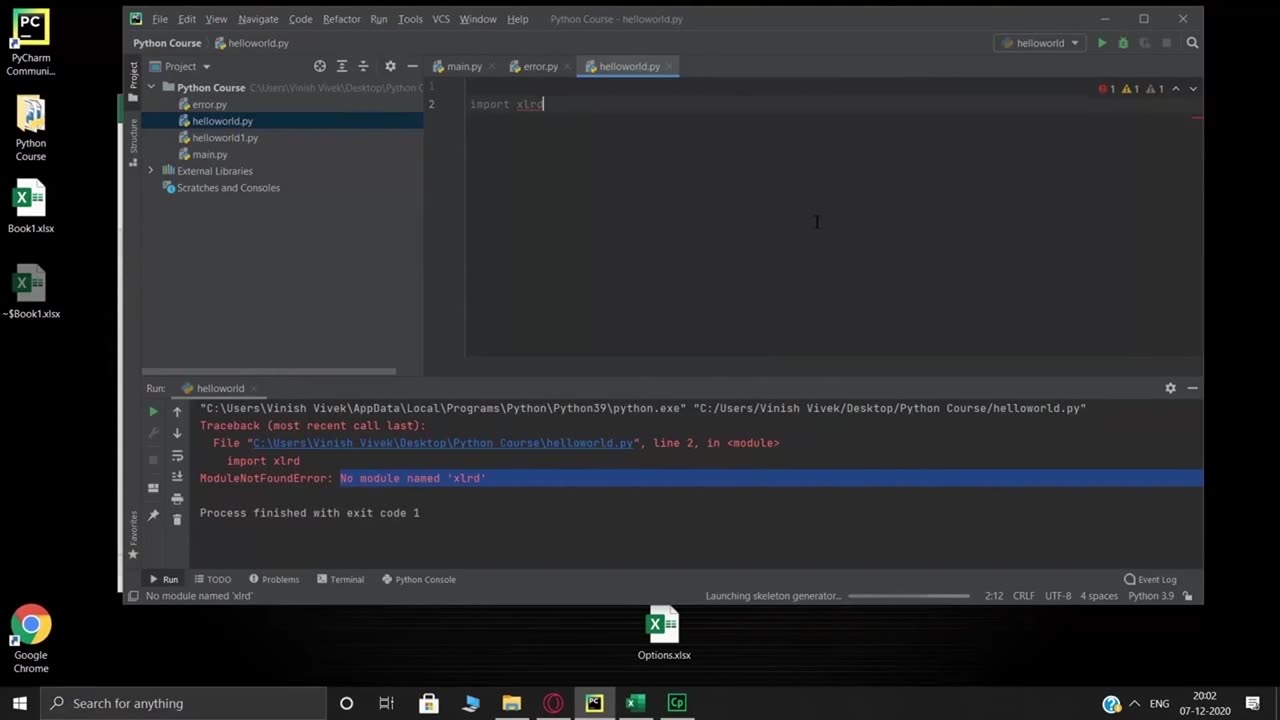Open File Explorer from the taskbar
The width and height of the screenshot is (1280, 720).
(x=511, y=703)
